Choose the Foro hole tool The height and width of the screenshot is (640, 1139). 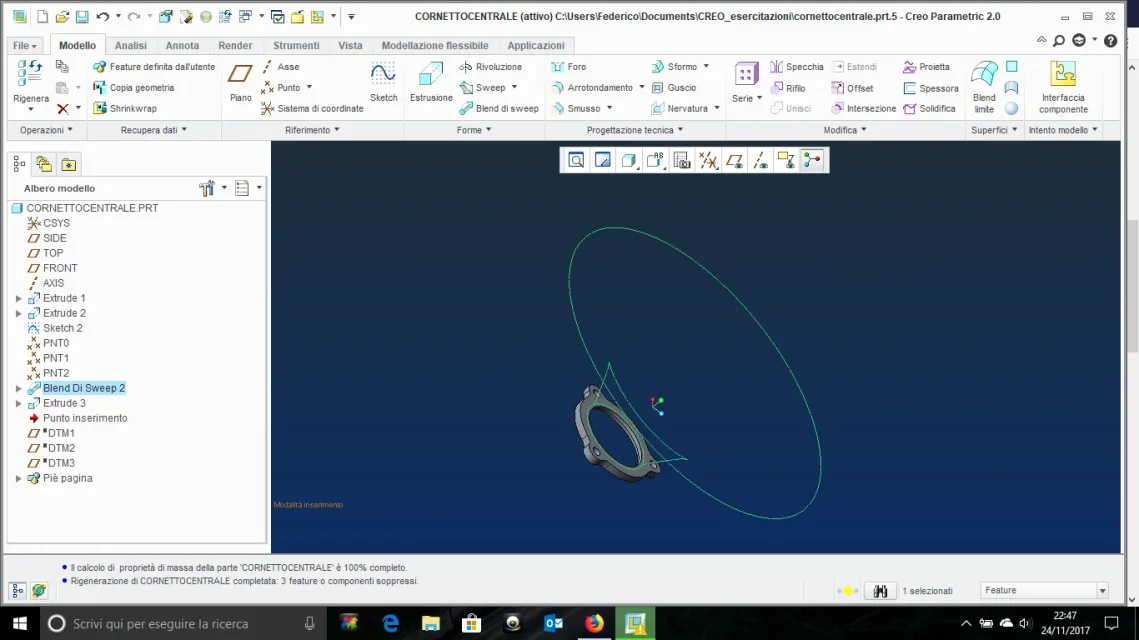tap(569, 67)
